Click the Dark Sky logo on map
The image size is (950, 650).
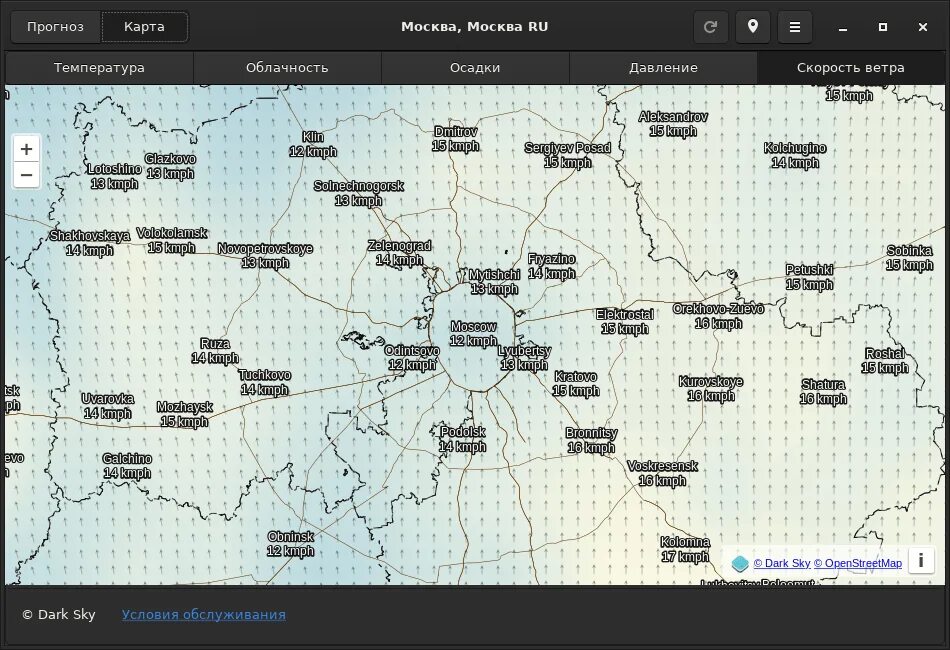tap(740, 563)
